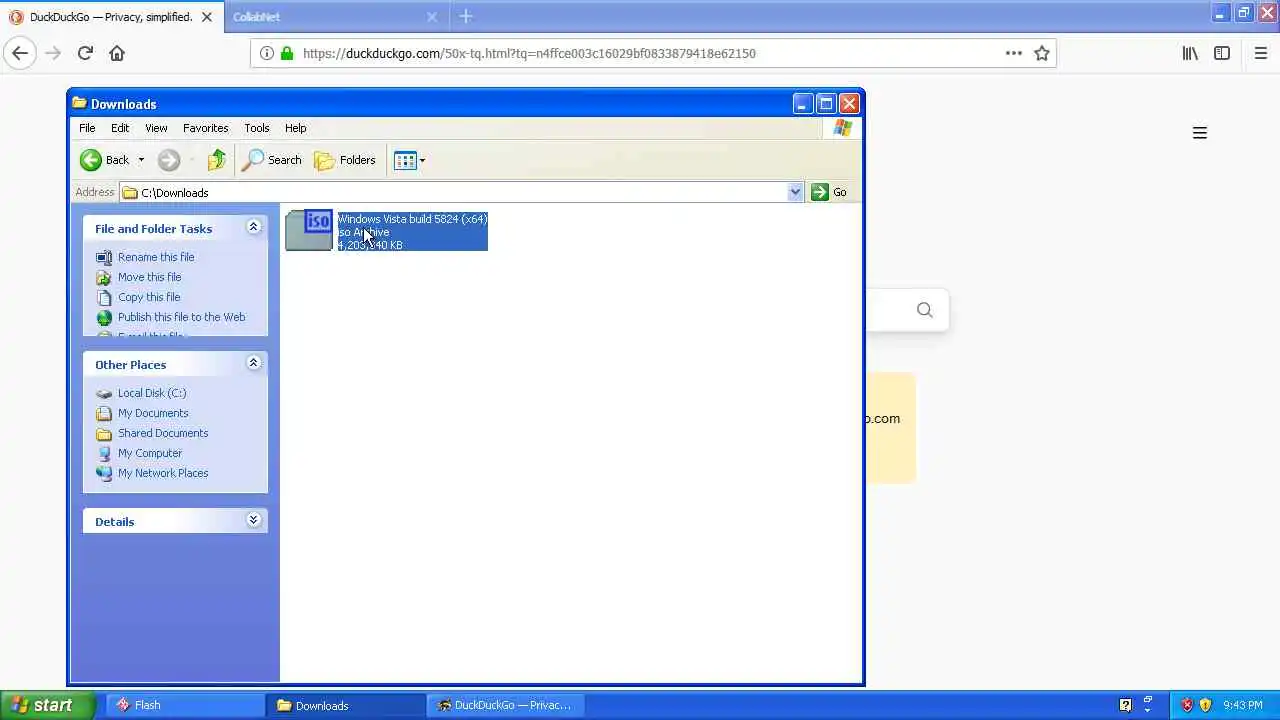Image resolution: width=1280 pixels, height=720 pixels.
Task: Expand the address bar dropdown arrow
Action: coord(795,192)
